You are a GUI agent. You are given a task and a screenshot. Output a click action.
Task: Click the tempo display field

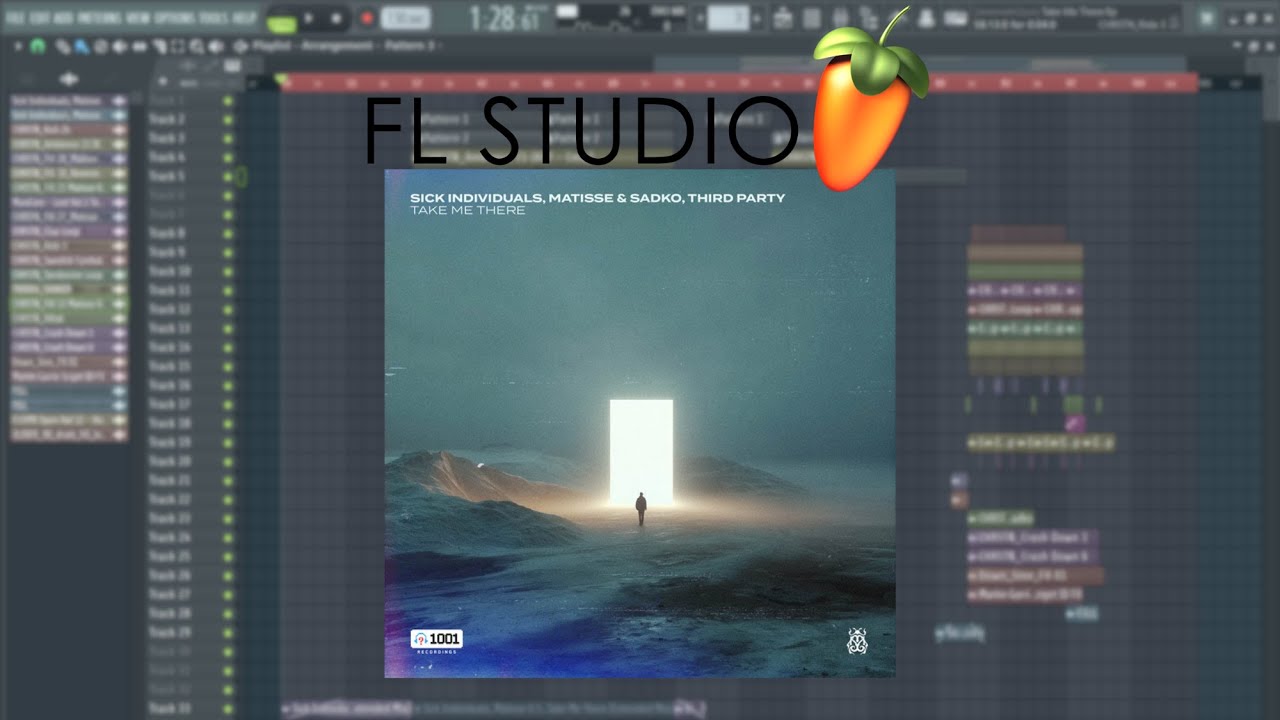click(x=406, y=18)
